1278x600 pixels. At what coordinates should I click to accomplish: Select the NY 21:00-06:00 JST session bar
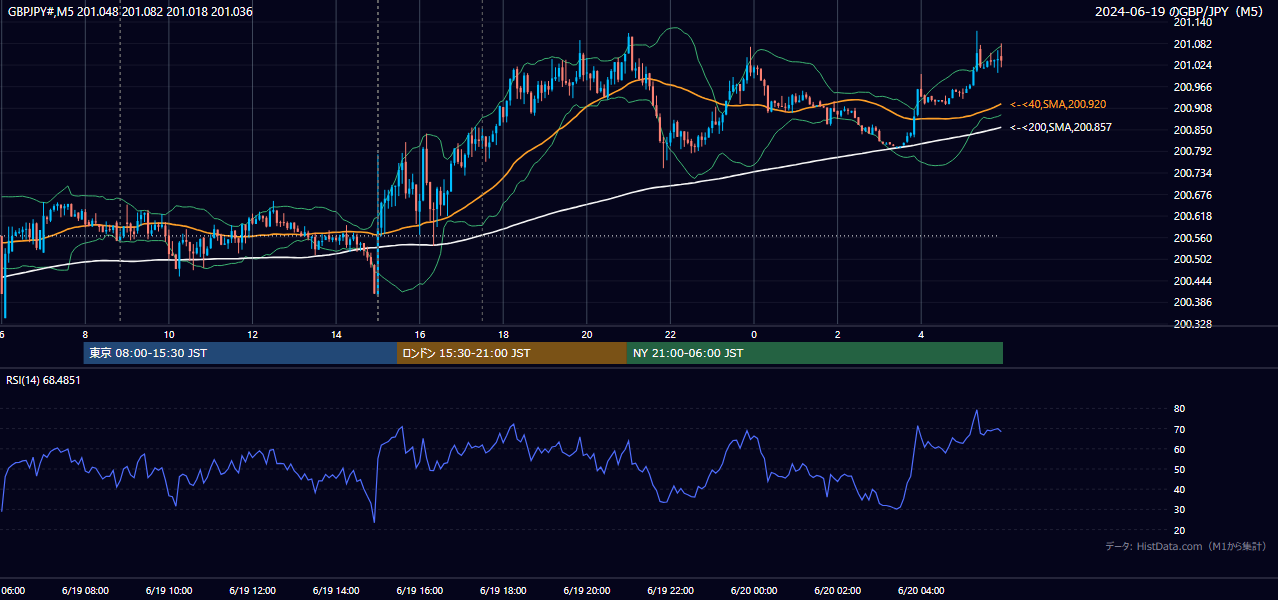(x=815, y=353)
